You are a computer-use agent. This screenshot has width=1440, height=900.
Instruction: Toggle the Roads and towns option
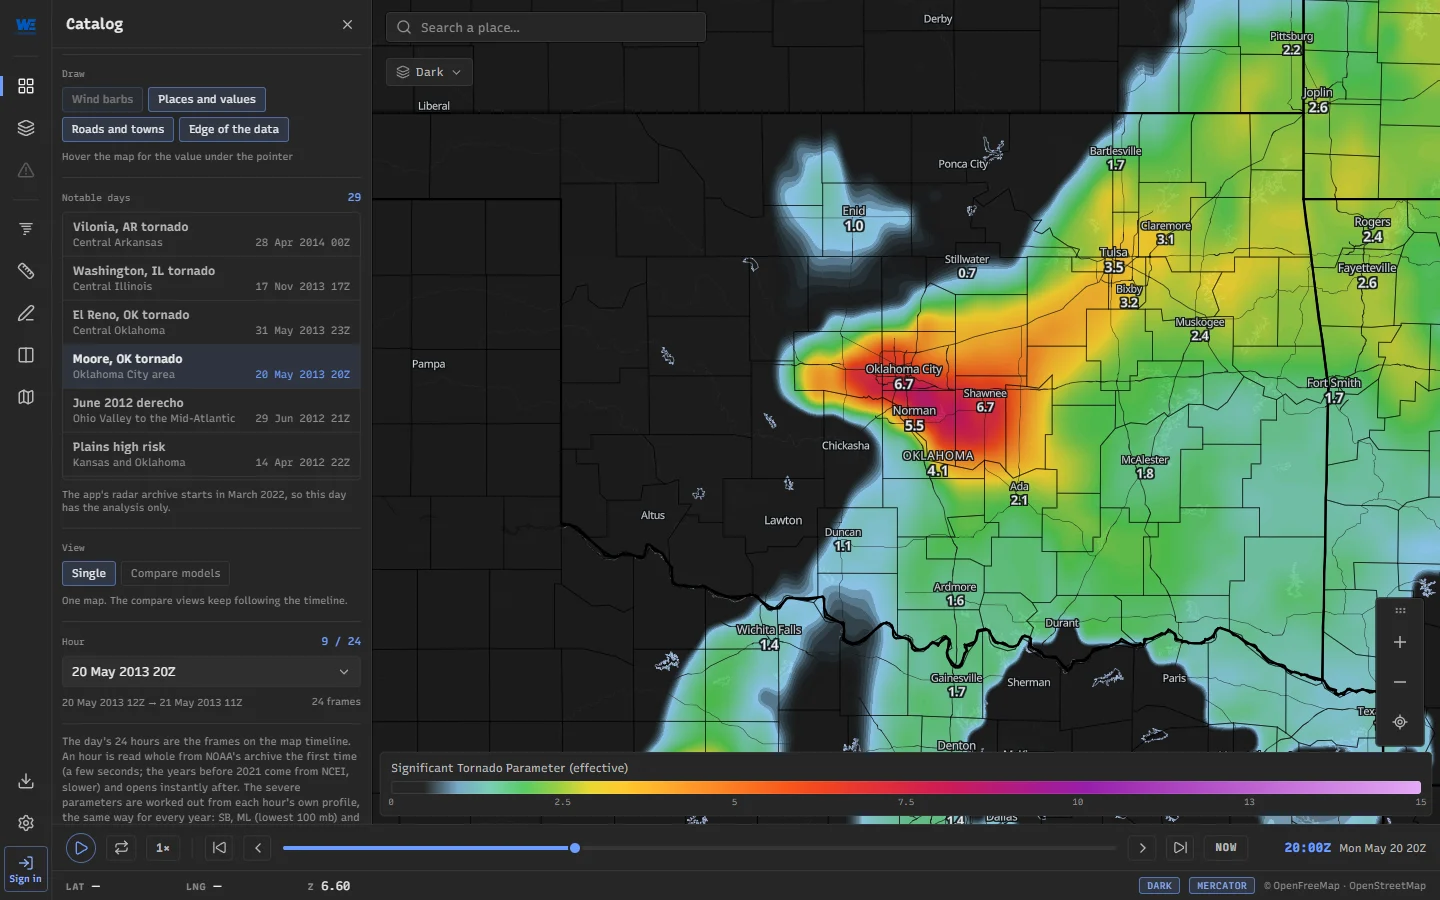(x=118, y=129)
